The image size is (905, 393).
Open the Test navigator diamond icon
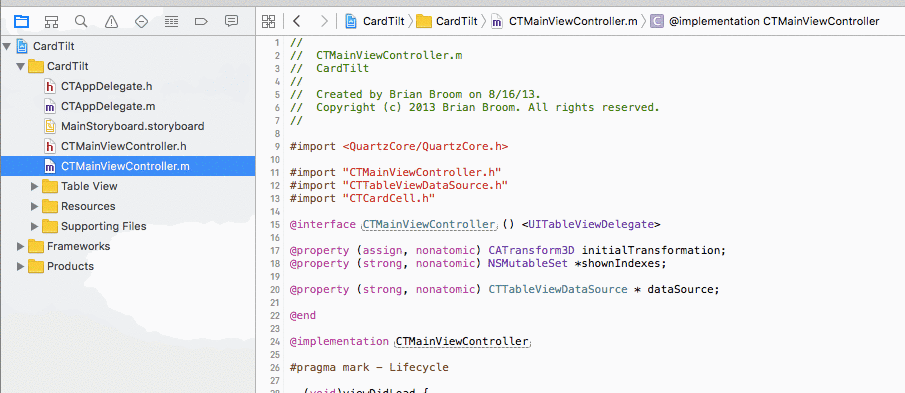coord(141,22)
